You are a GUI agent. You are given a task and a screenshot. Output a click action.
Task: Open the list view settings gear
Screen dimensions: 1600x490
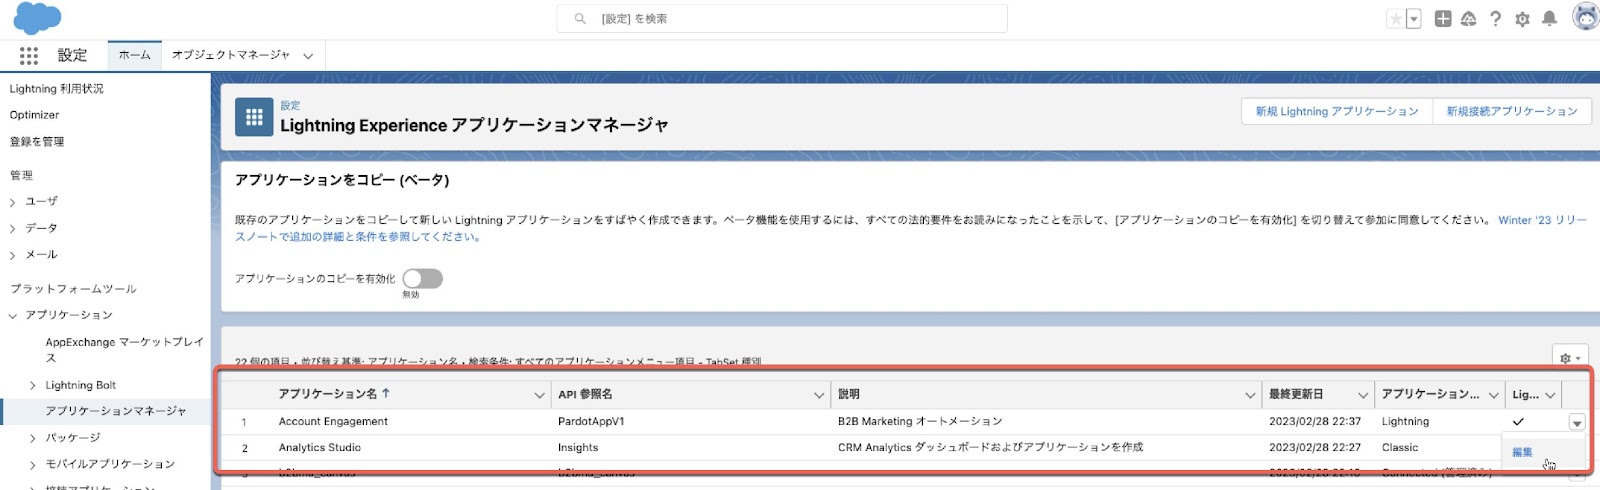tap(1569, 358)
